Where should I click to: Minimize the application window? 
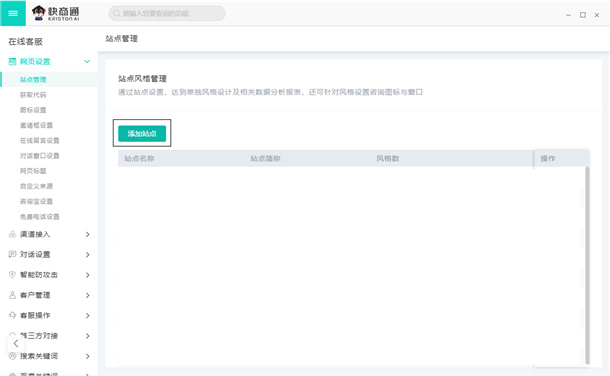pos(568,15)
